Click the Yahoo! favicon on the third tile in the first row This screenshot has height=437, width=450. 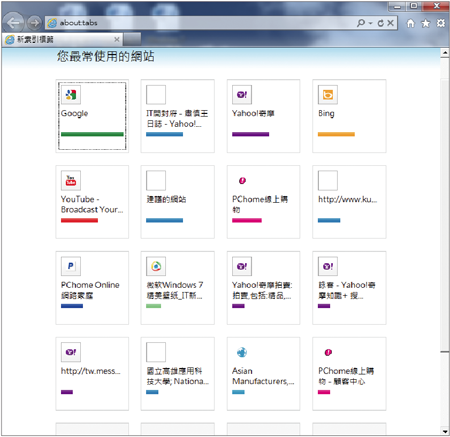(242, 95)
